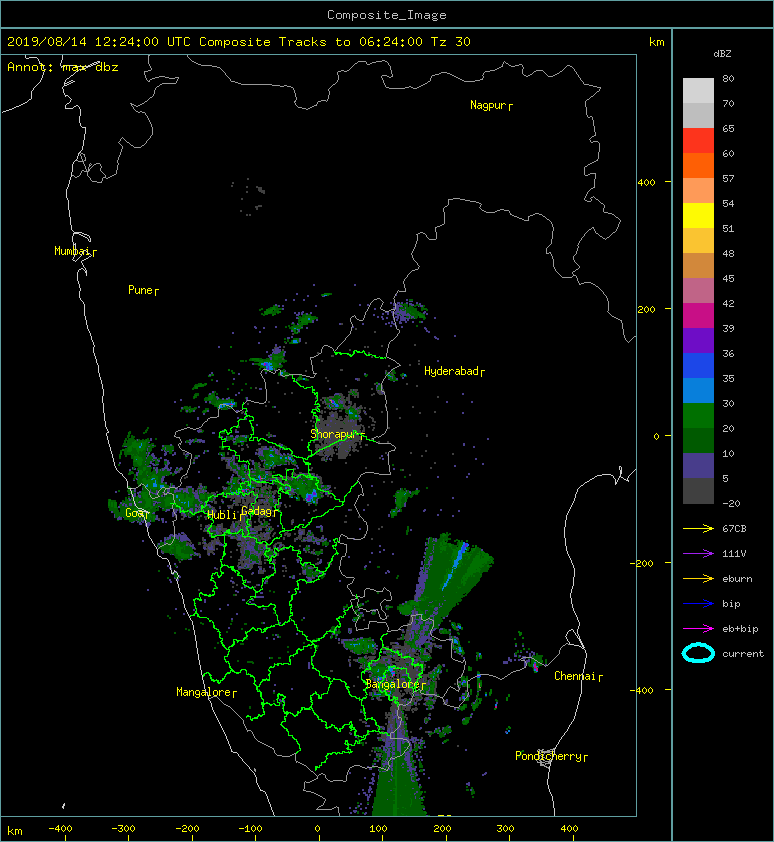Click the magenta echo west of Chennai

pyautogui.click(x=535, y=667)
